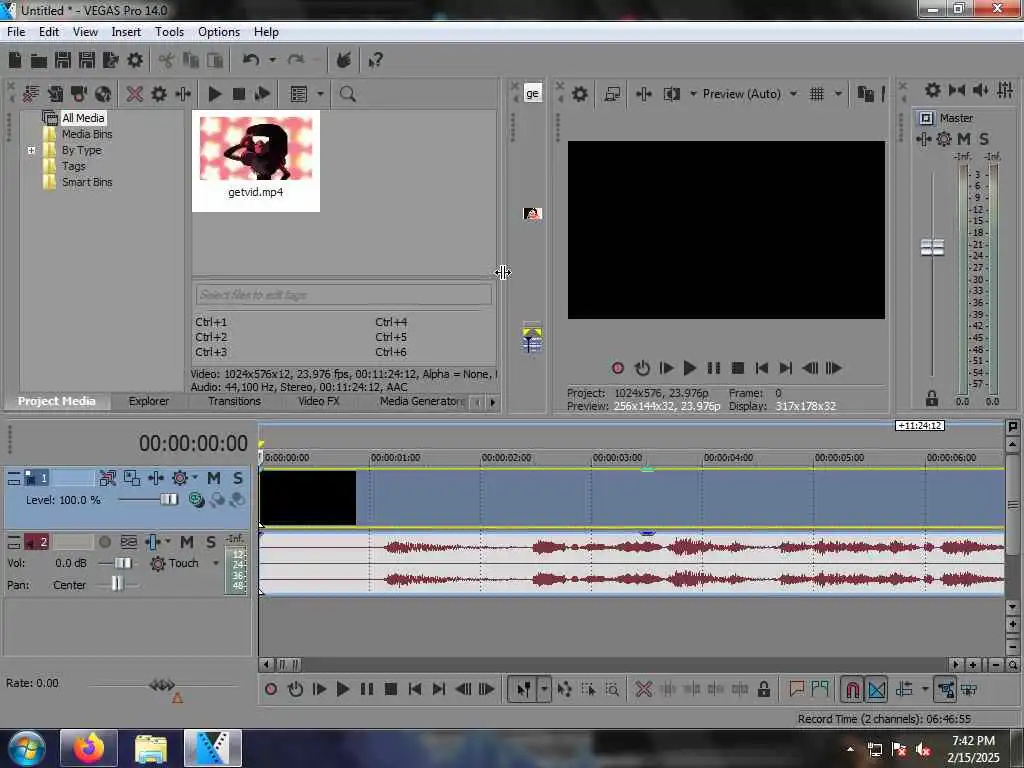
Task: Solo video track 1
Action: 238,478
